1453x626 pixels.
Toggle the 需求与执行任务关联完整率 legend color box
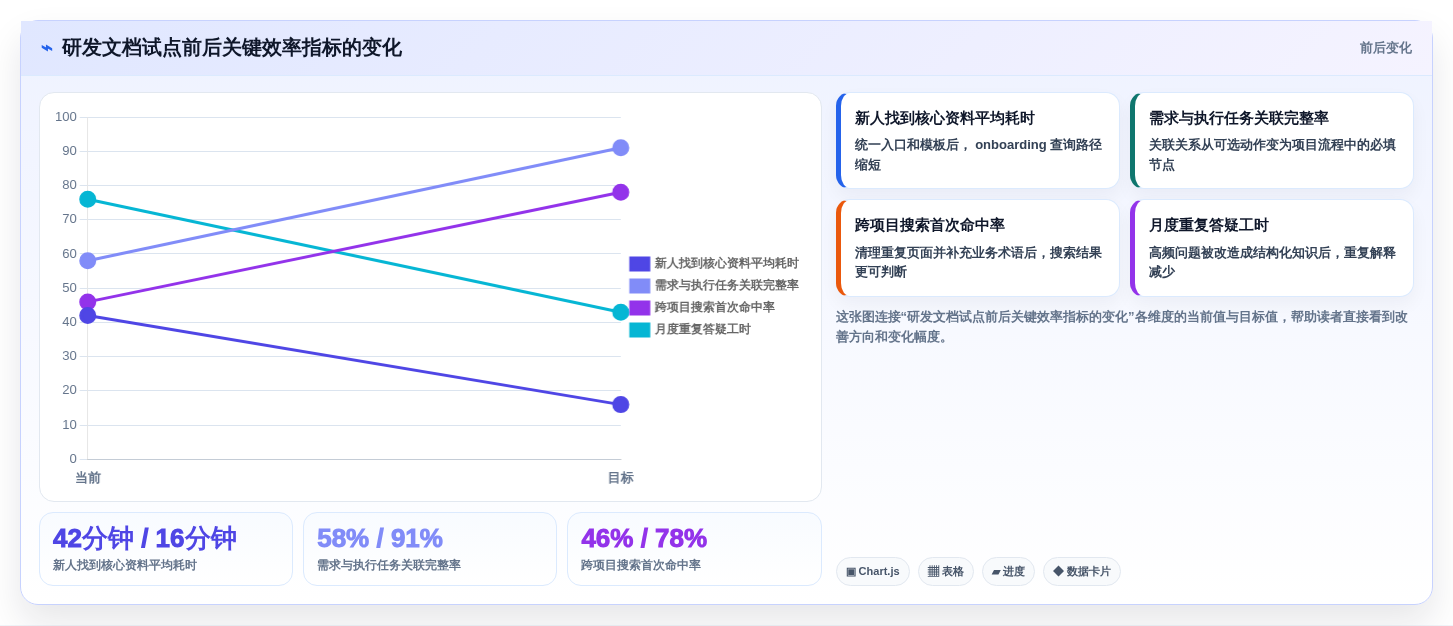[x=640, y=286]
